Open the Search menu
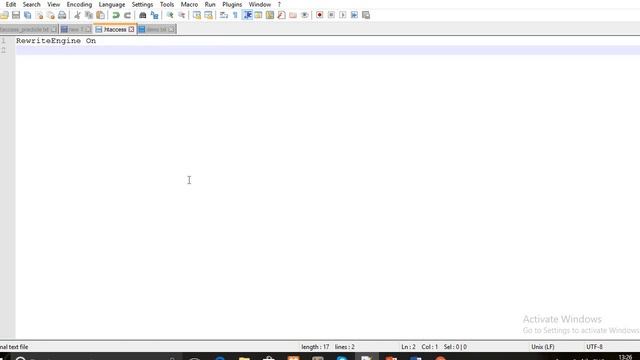This screenshot has height=360, width=640. tap(31, 4)
